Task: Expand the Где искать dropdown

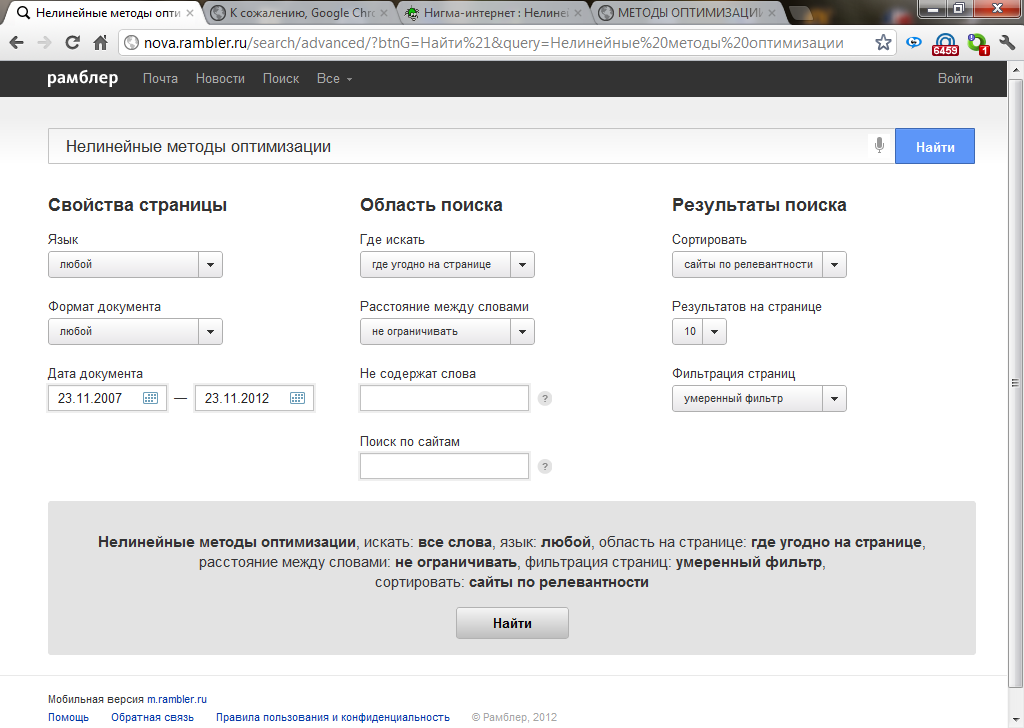Action: pyautogui.click(x=447, y=264)
